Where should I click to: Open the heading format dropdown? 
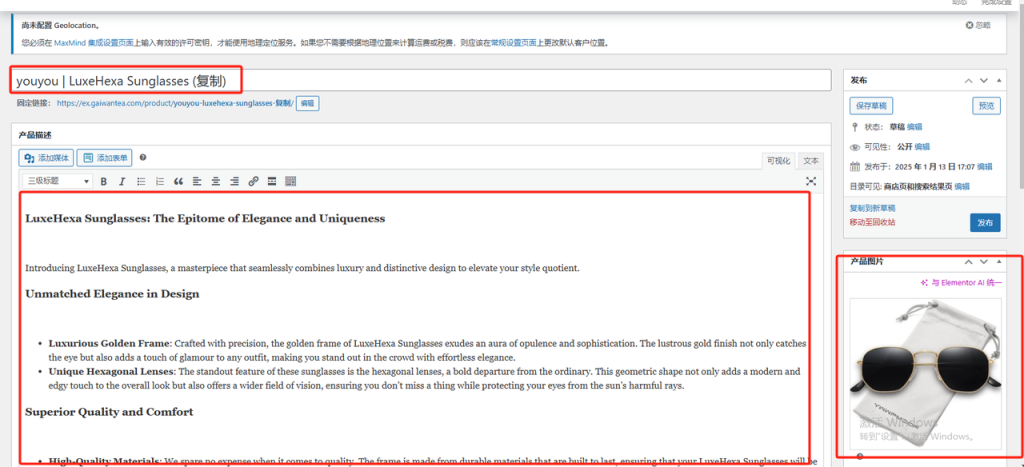[58, 181]
